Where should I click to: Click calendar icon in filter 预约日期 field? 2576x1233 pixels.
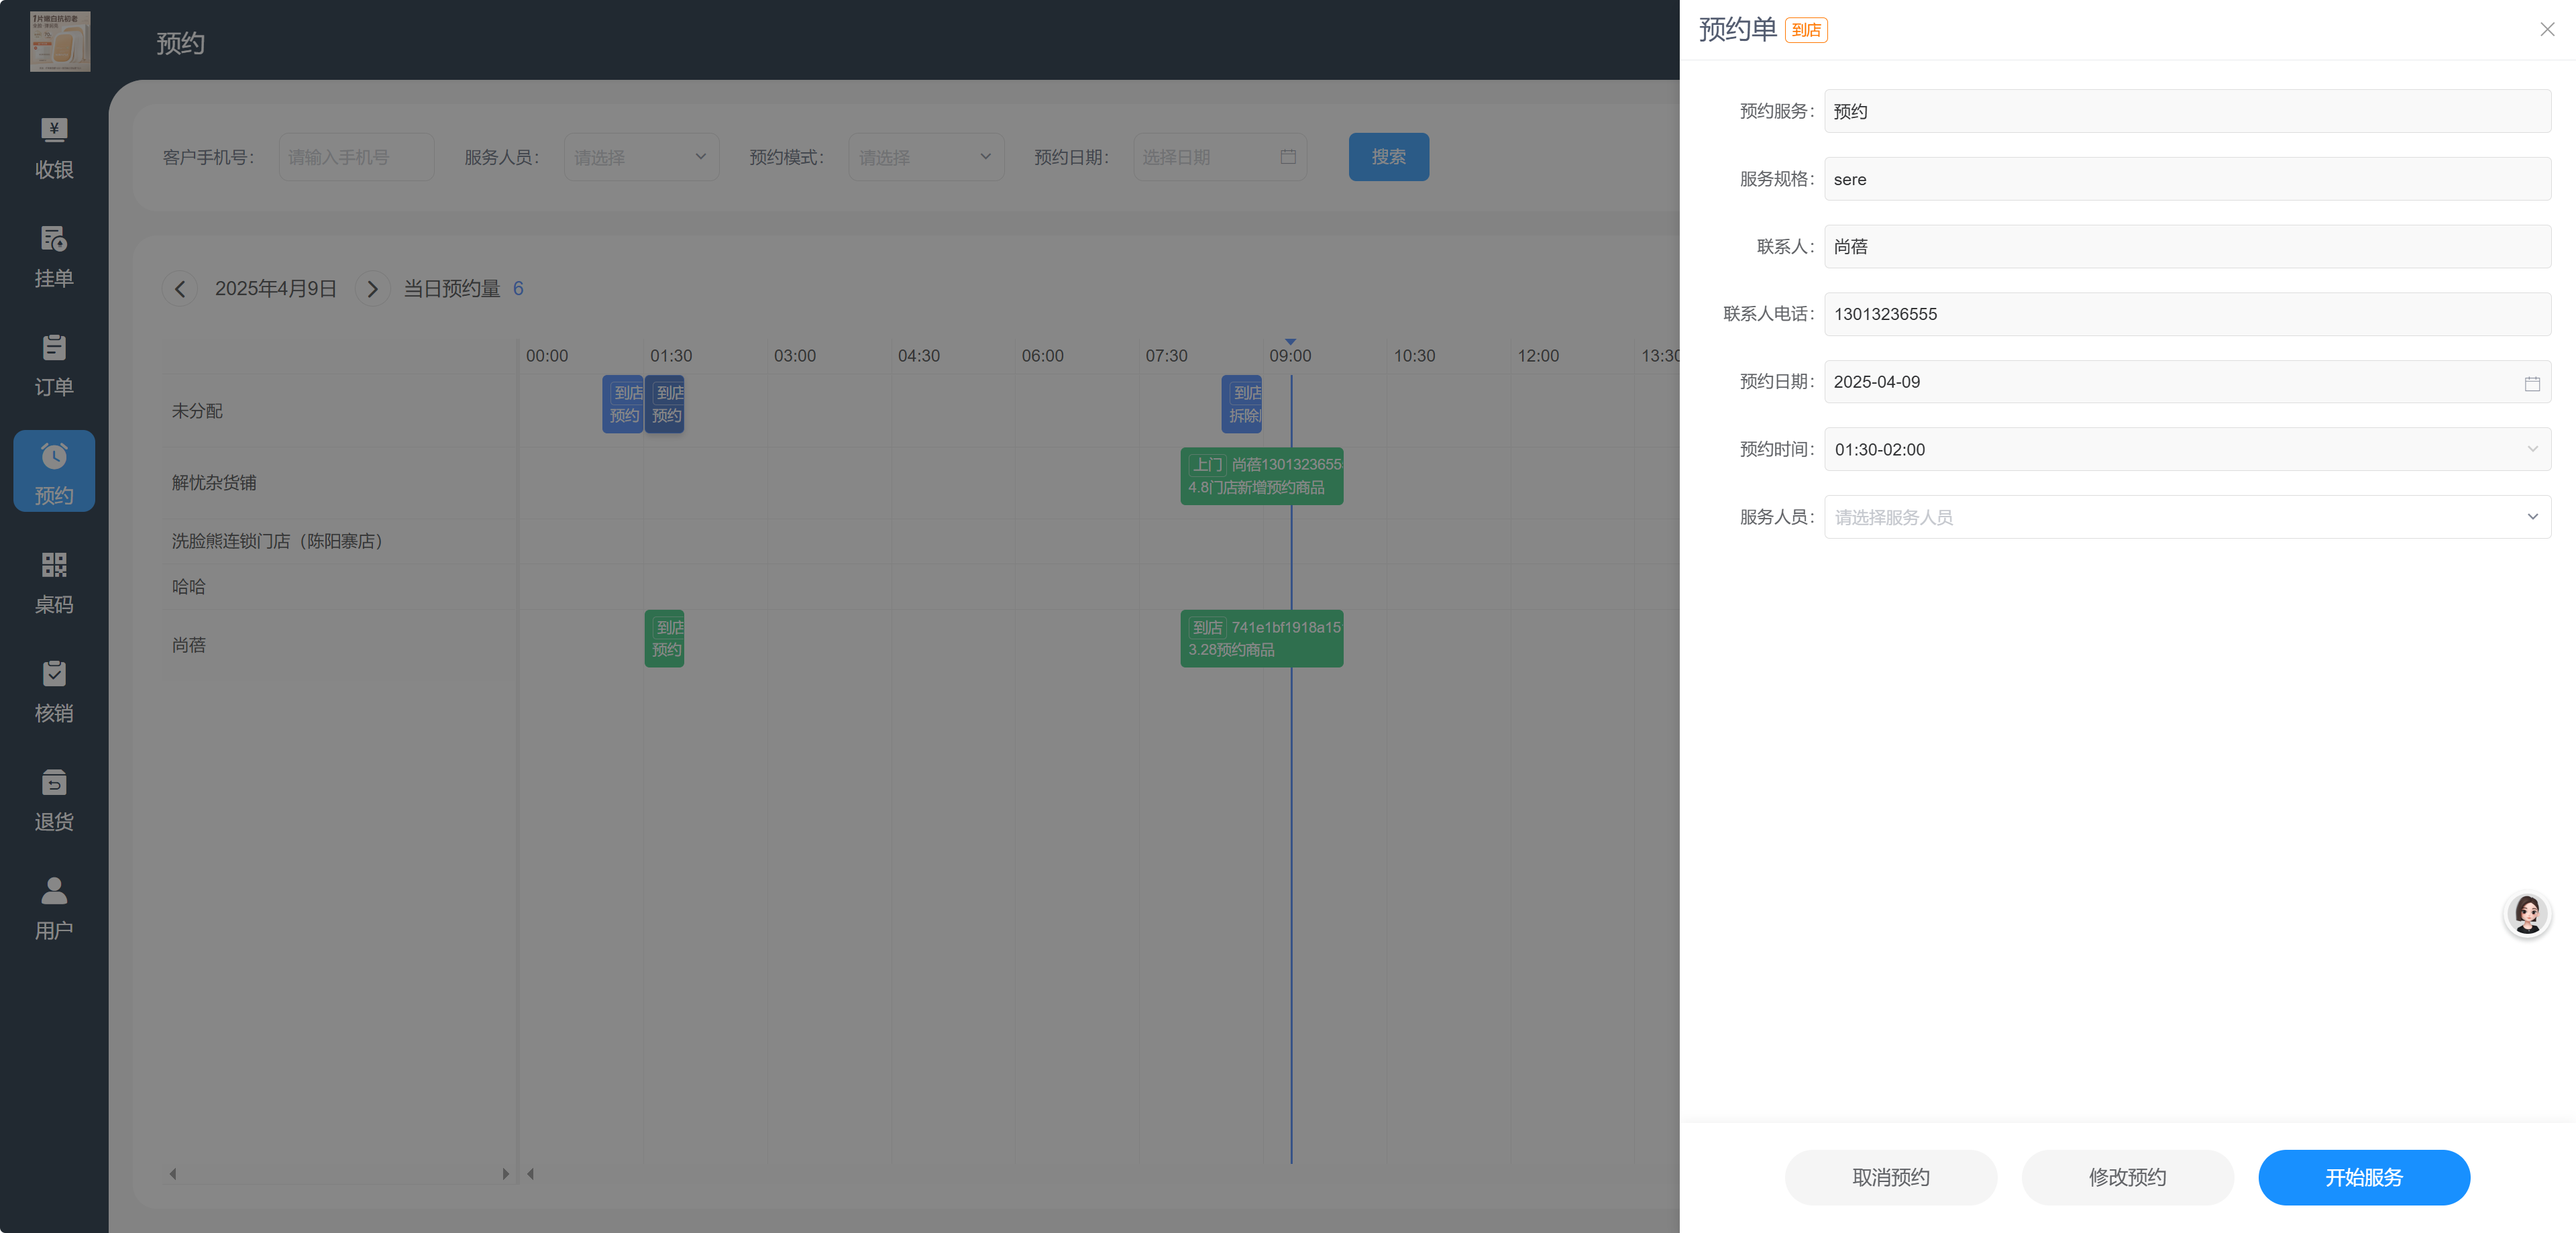(x=1288, y=157)
